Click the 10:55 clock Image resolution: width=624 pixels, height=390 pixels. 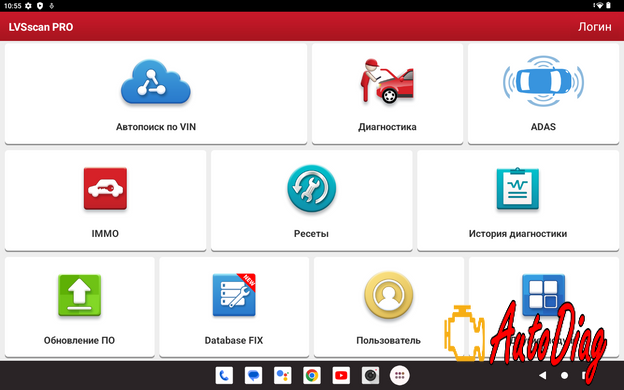tap(12, 6)
